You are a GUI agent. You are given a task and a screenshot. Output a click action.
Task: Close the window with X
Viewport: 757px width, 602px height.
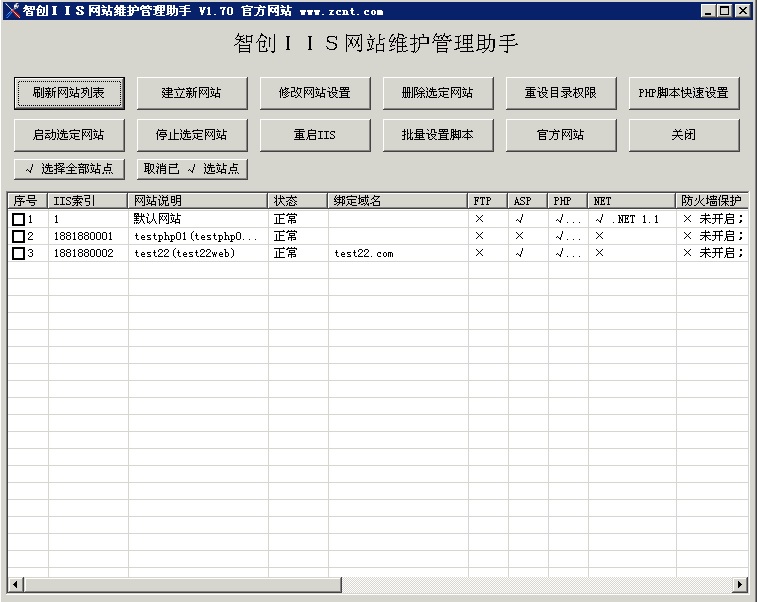742,11
